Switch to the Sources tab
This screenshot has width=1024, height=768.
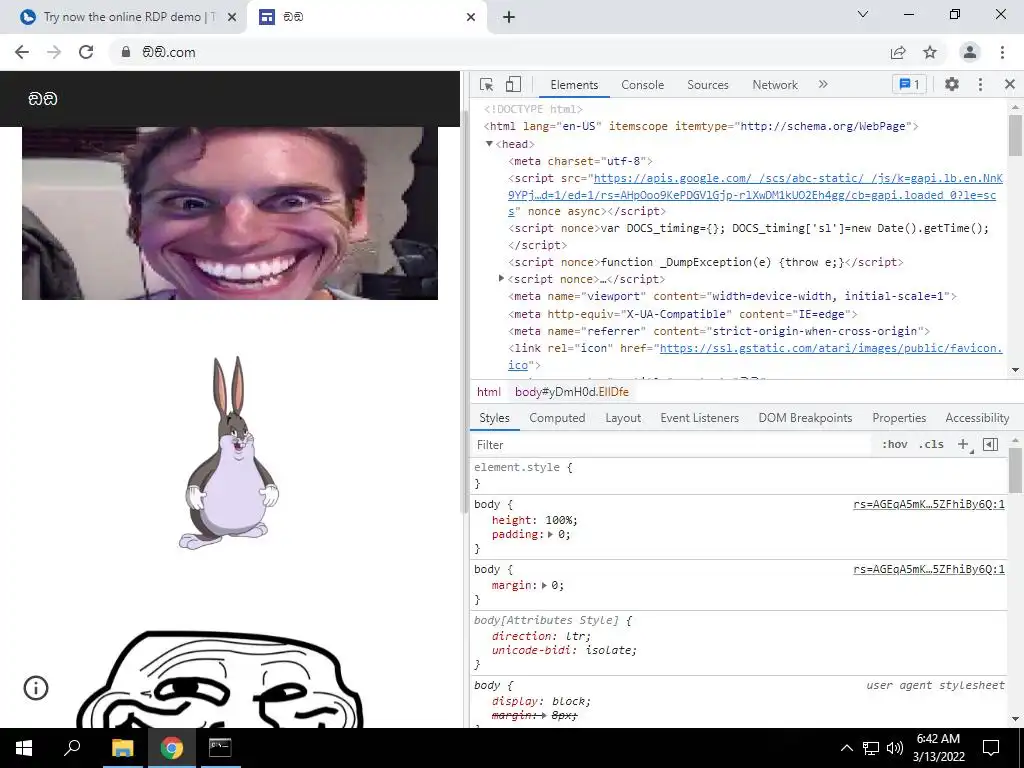click(708, 85)
